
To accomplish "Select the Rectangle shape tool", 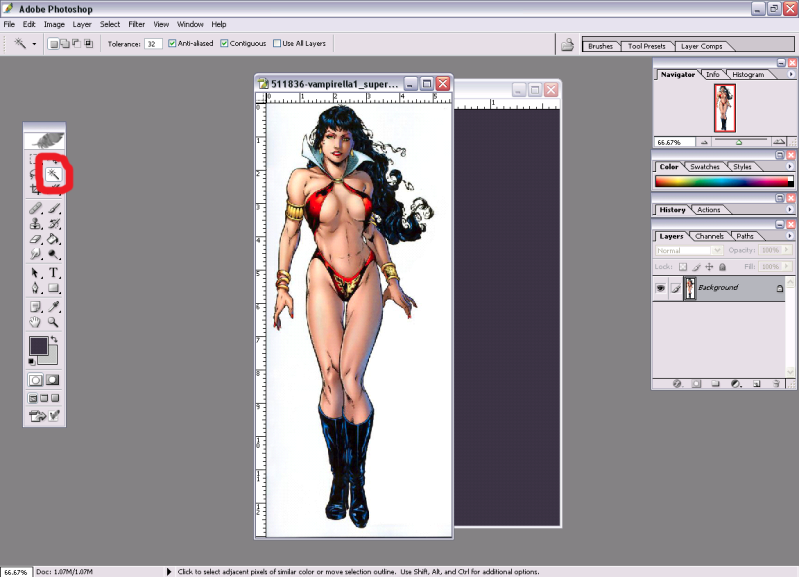I will coord(54,288).
